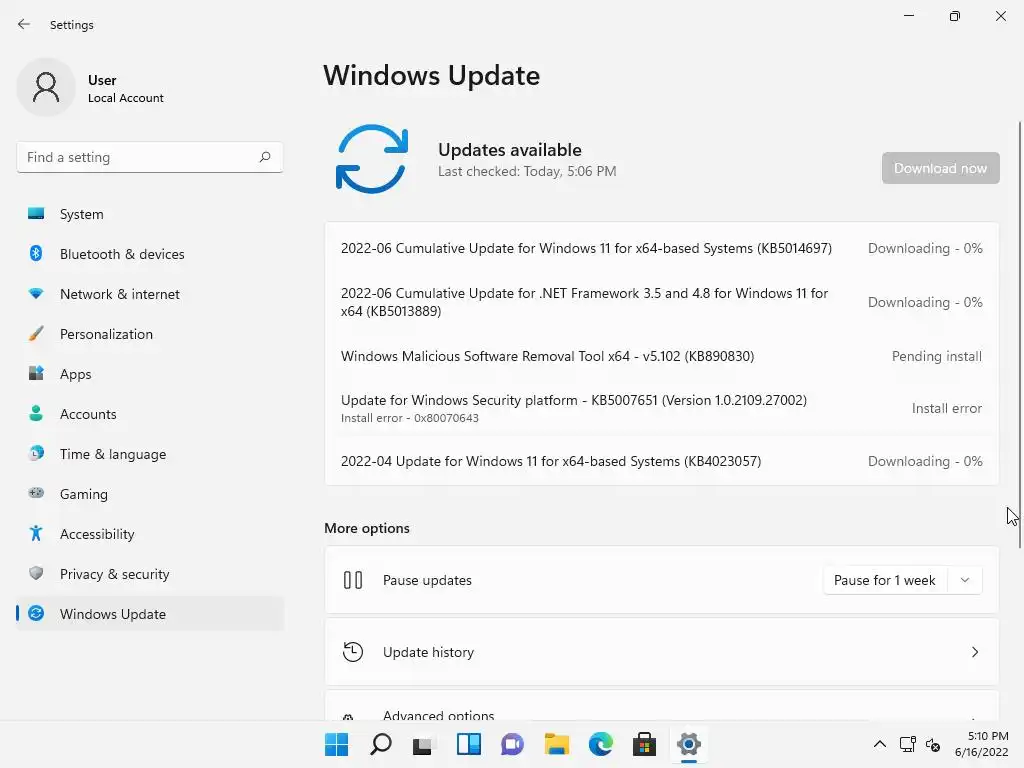
Task: Select the KB5014697 cumulative update row
Action: click(x=662, y=248)
